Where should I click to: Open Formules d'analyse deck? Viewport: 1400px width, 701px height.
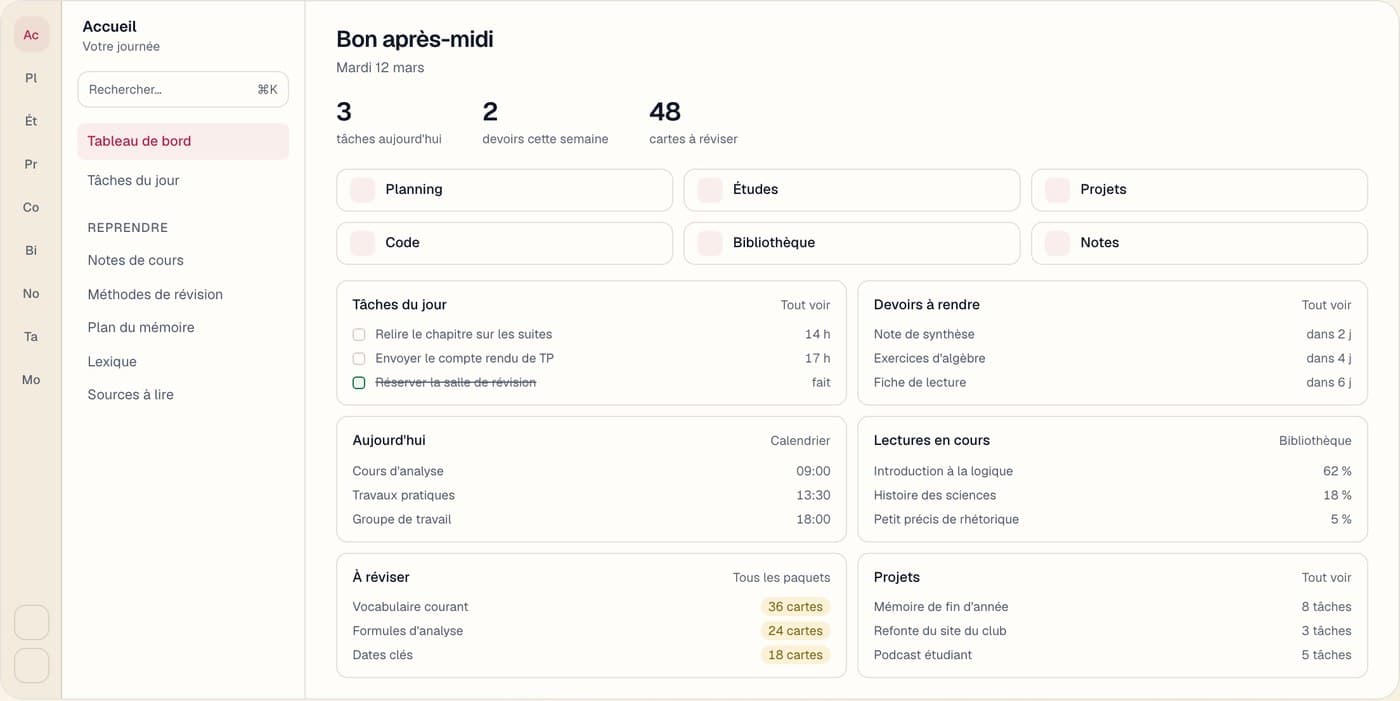click(591, 631)
